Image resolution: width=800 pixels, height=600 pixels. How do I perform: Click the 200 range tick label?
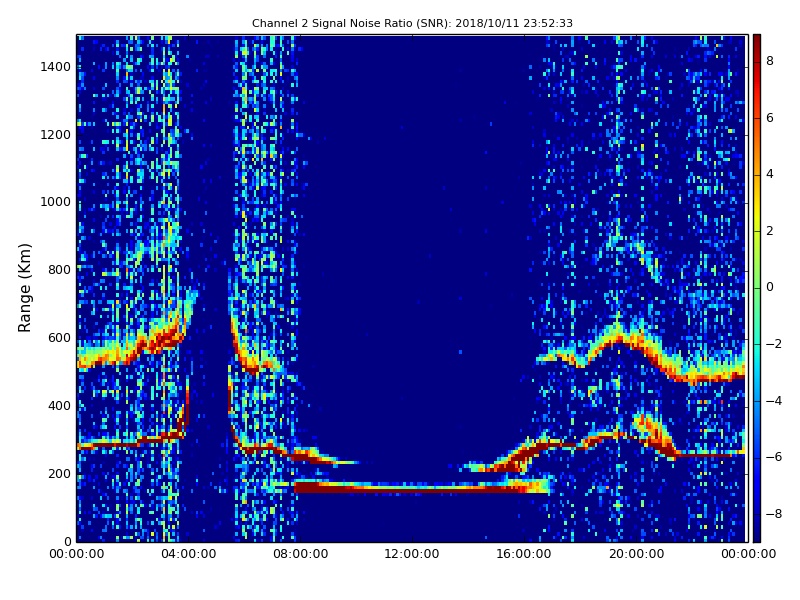tap(59, 473)
